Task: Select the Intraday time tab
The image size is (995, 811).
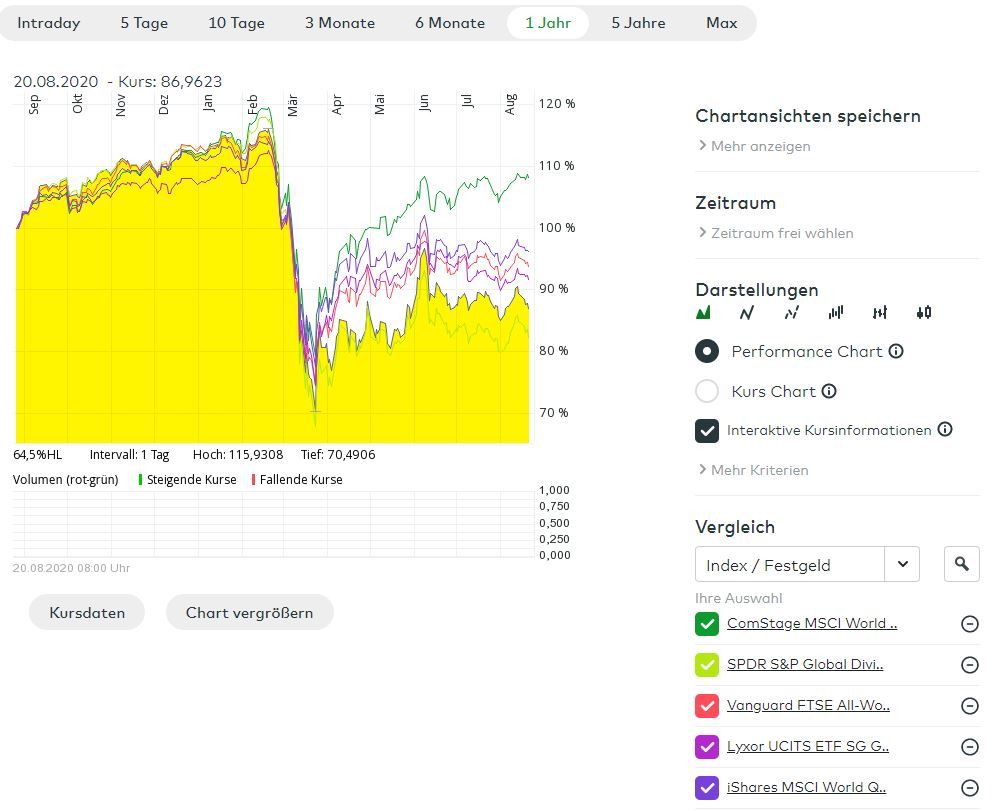Action: tap(49, 23)
